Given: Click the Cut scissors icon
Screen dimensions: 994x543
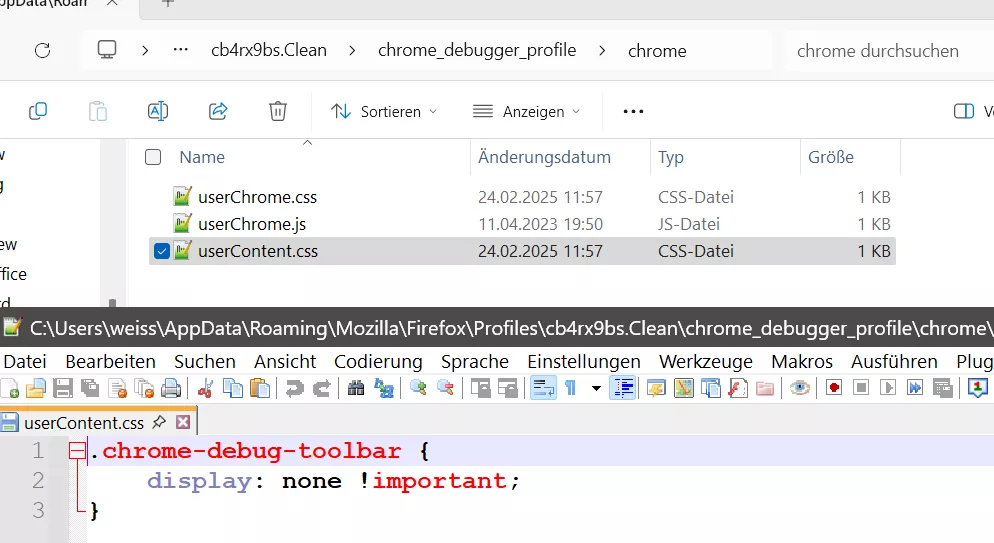Looking at the screenshot, I should (205, 388).
